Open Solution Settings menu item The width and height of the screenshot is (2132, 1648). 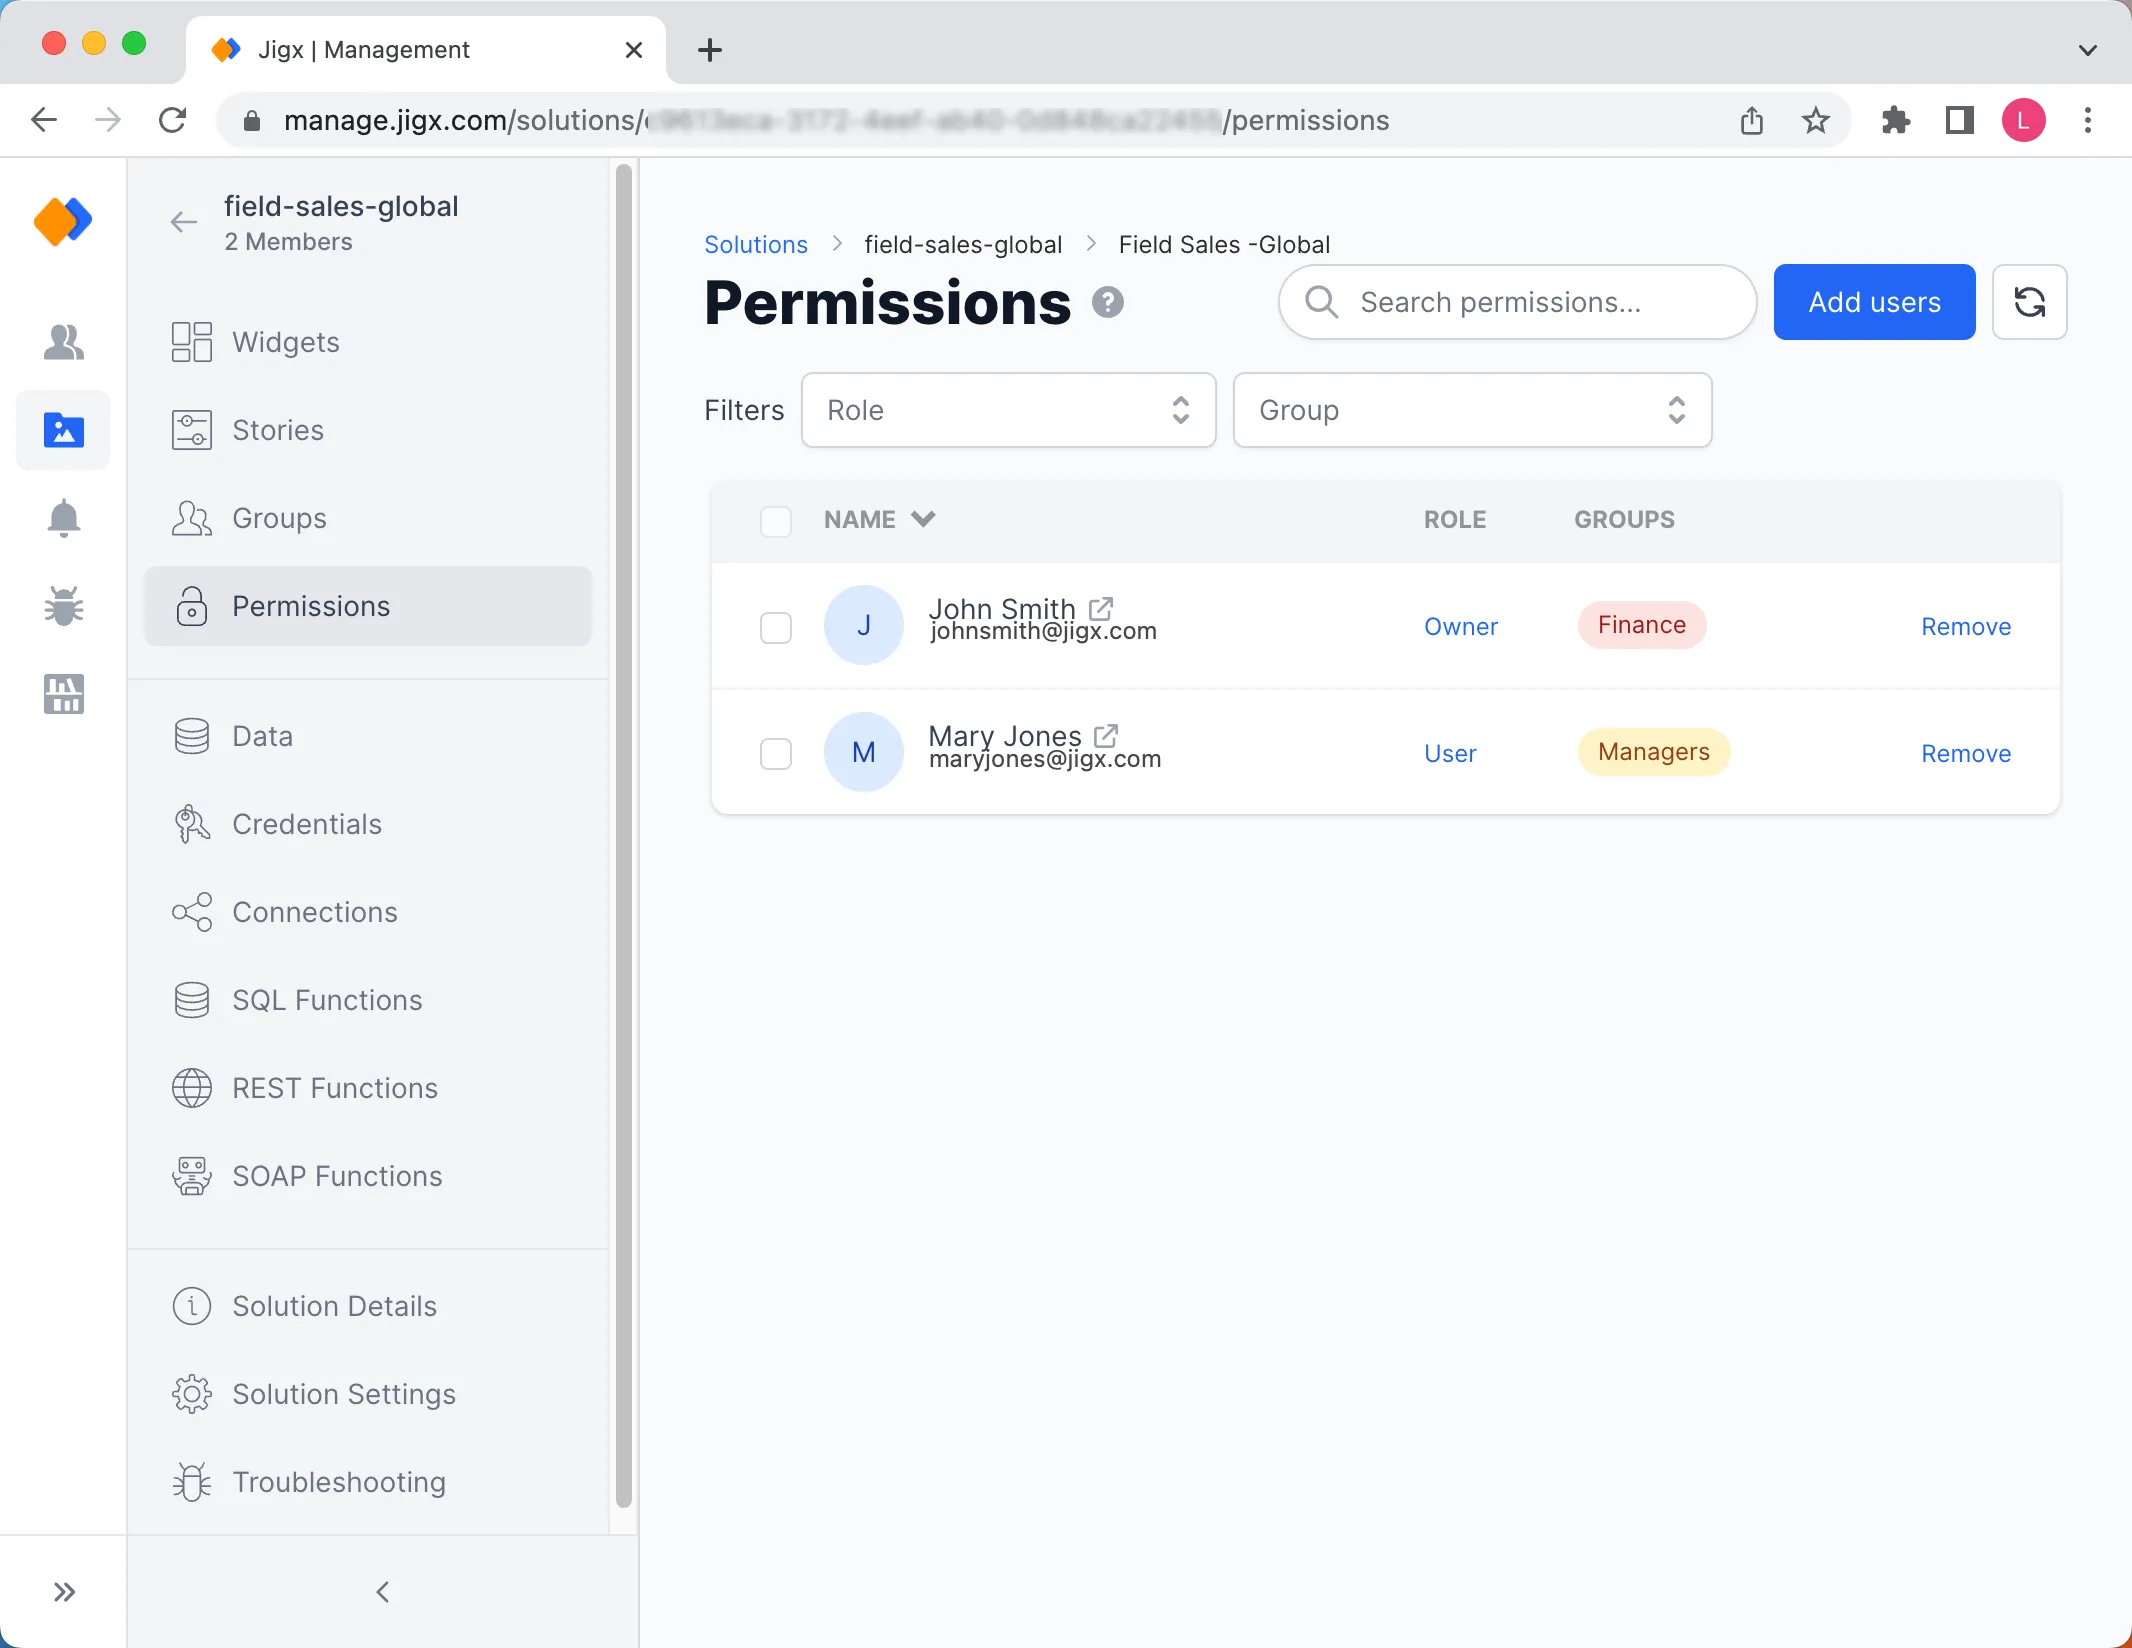click(x=368, y=1394)
